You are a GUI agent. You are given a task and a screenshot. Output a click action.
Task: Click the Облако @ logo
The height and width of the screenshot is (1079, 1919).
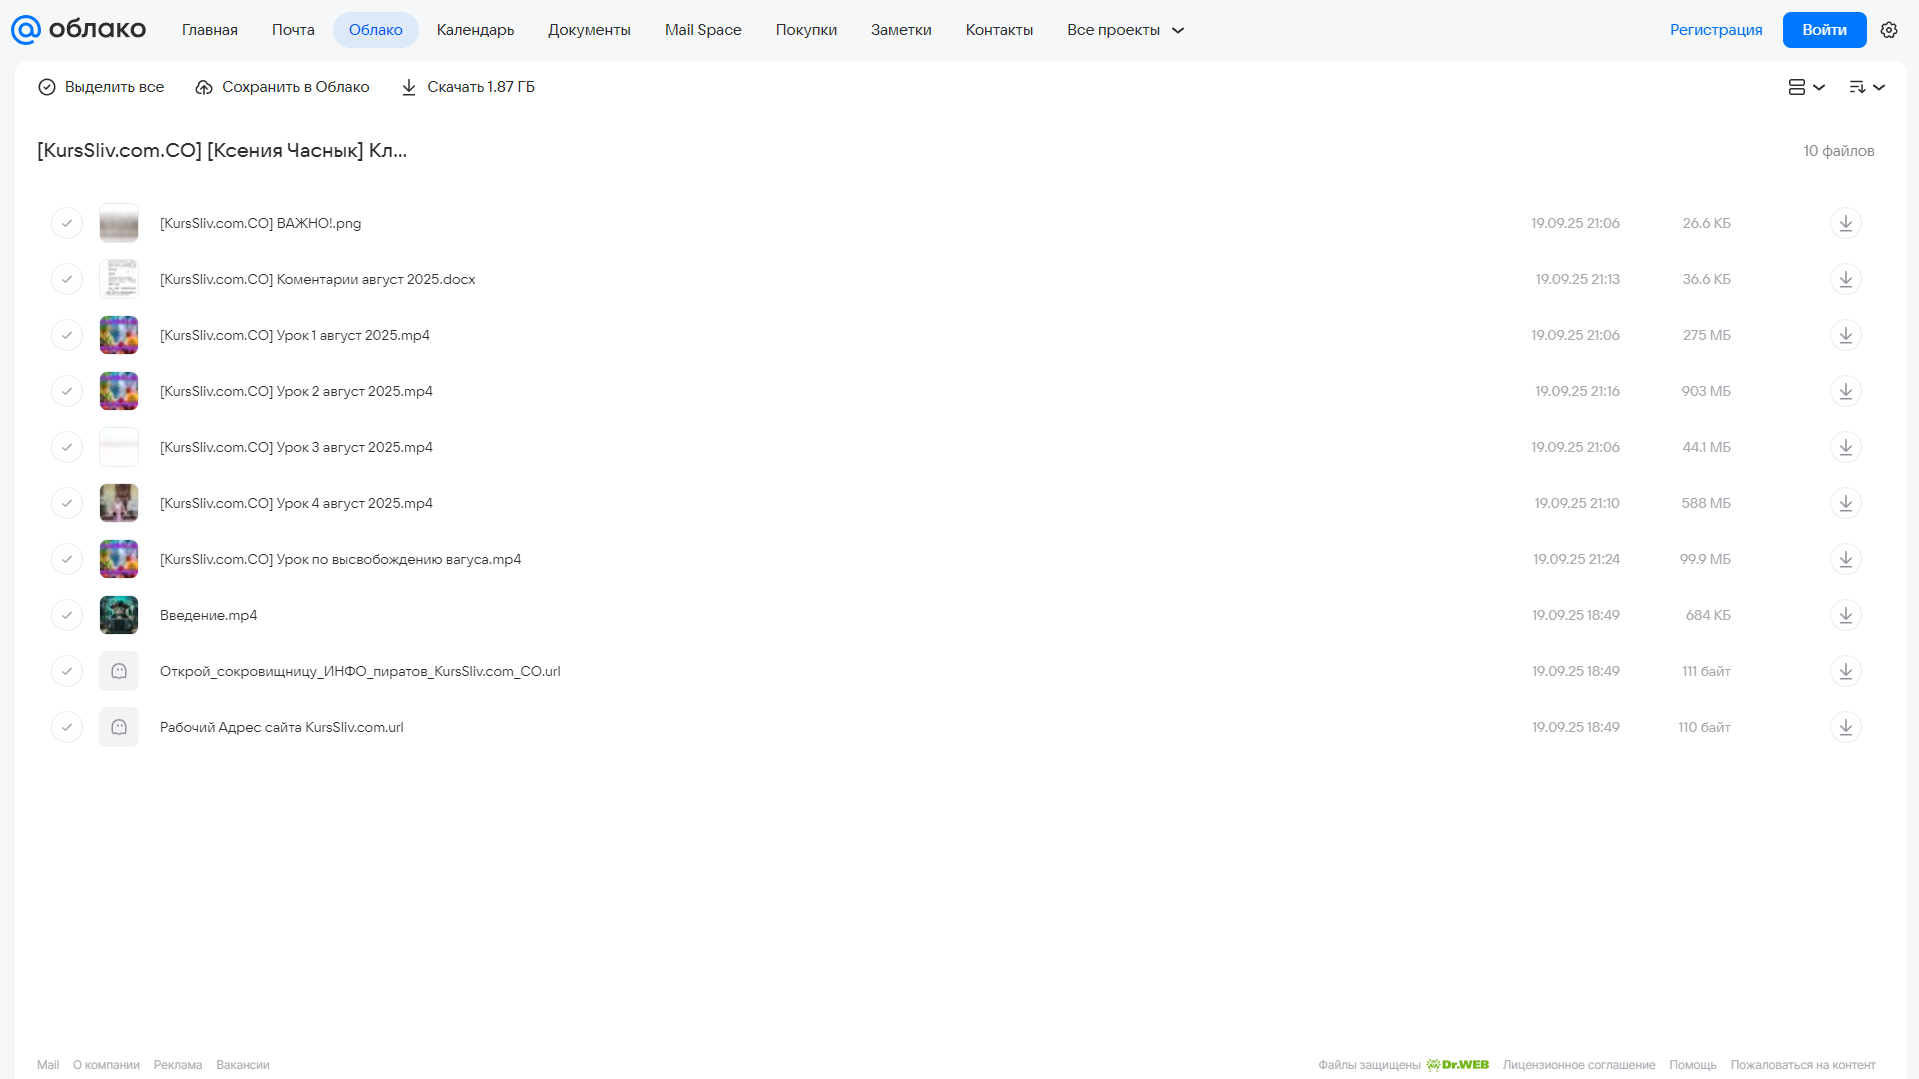78,30
